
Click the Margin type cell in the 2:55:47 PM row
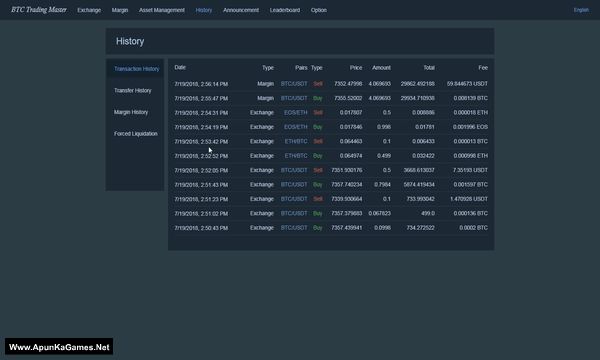click(266, 98)
